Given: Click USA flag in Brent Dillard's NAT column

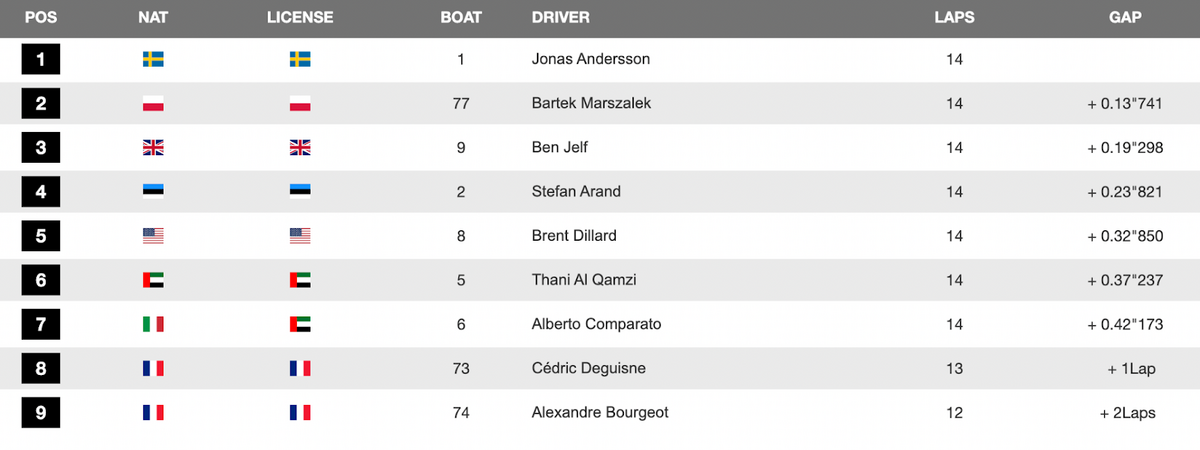Looking at the screenshot, I should [x=153, y=236].
